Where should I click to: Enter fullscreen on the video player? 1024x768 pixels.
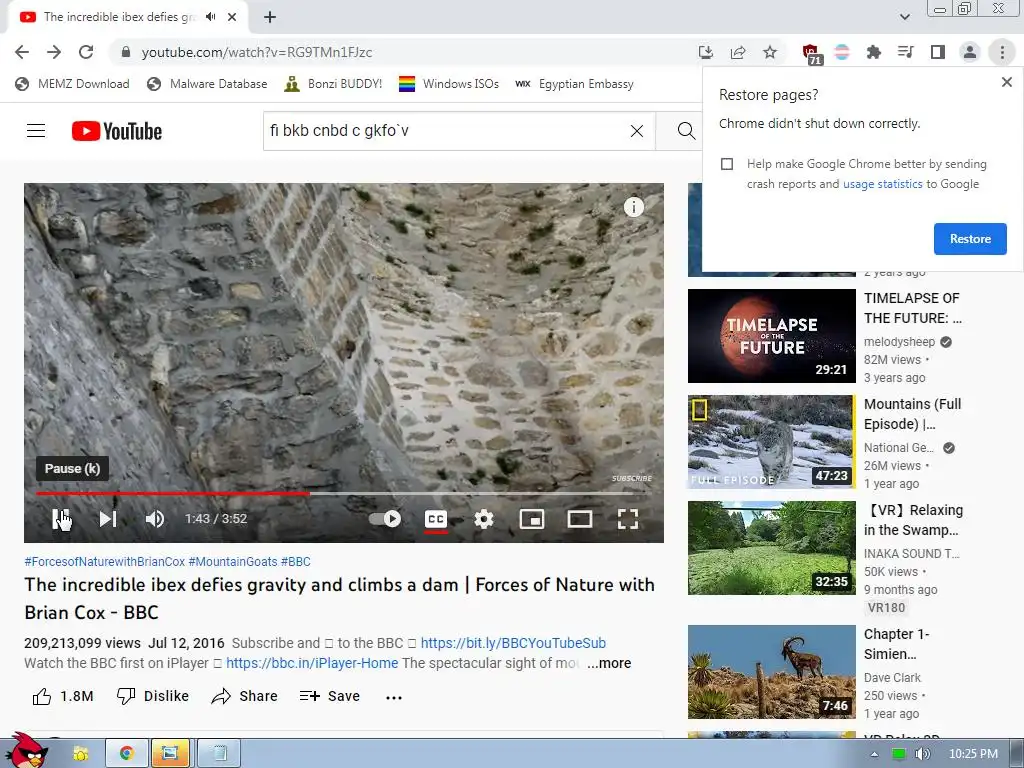pyautogui.click(x=628, y=519)
